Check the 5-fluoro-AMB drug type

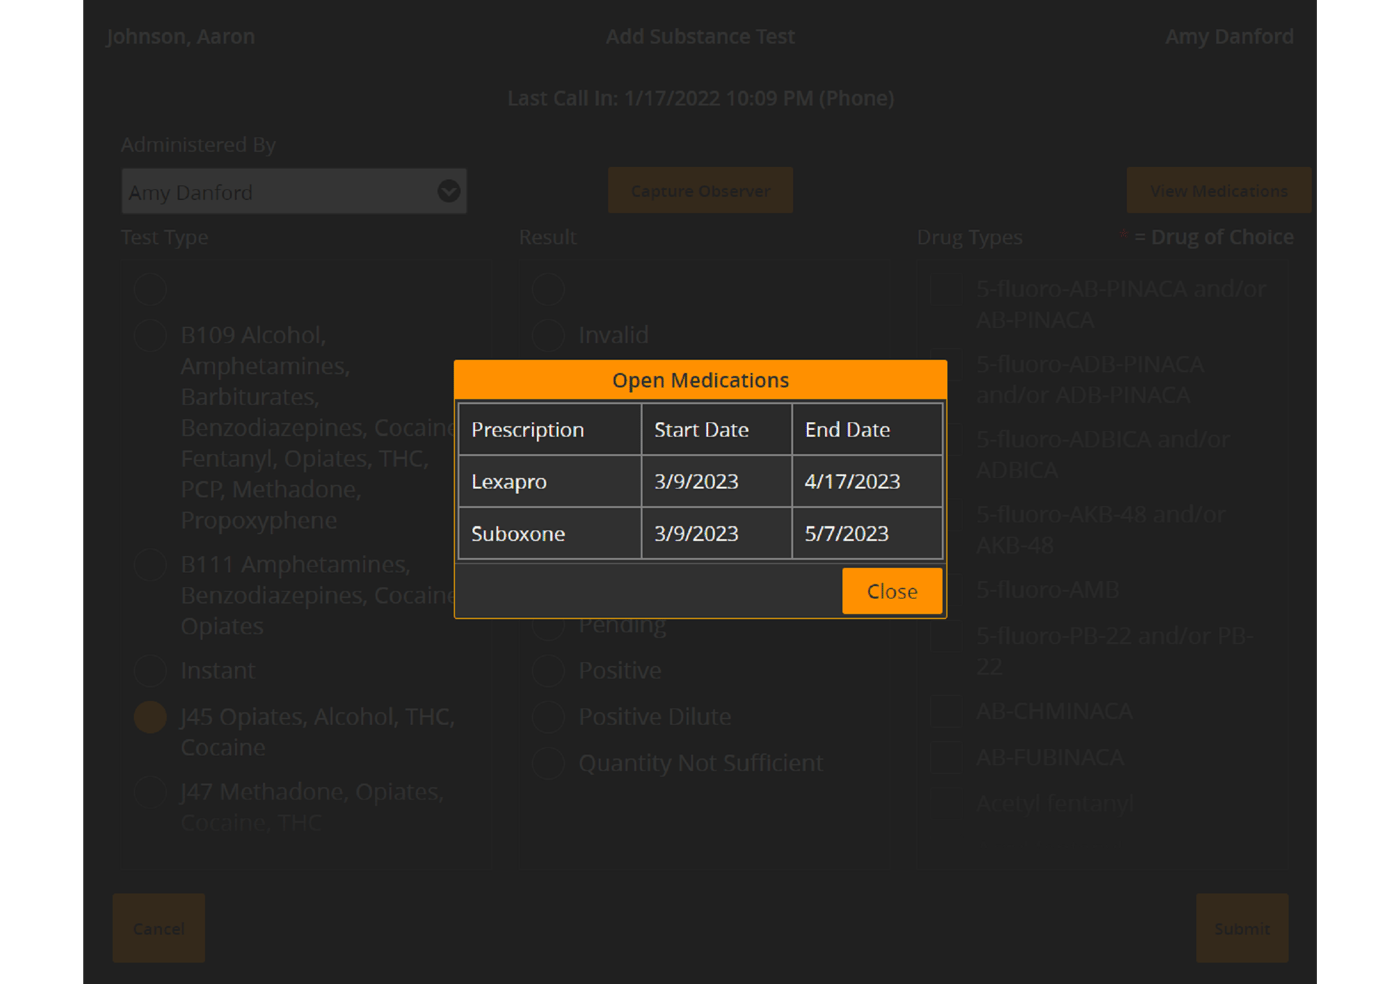point(945,590)
